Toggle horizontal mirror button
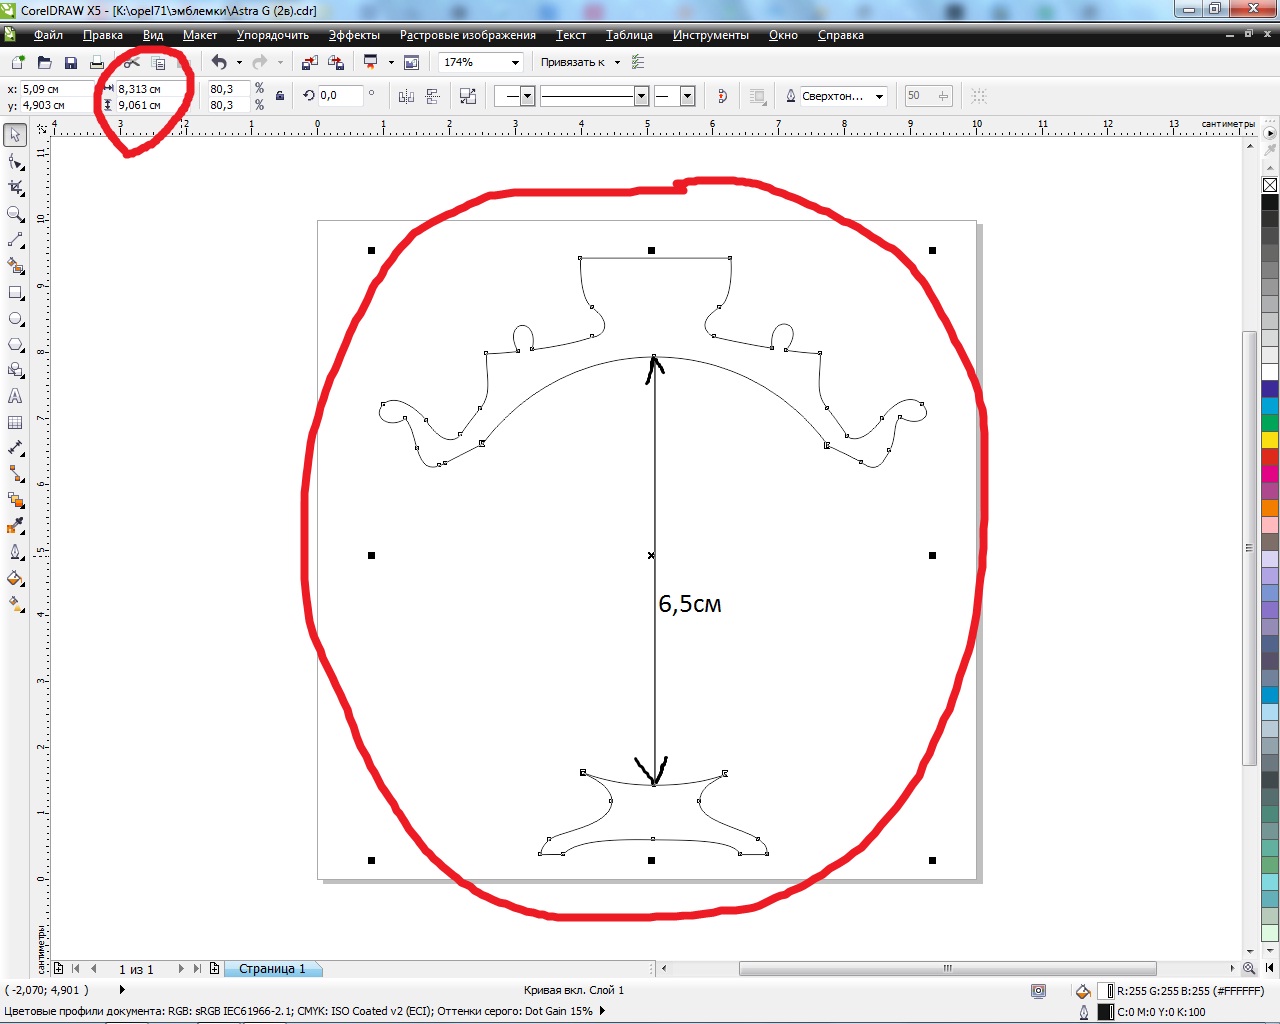Image resolution: width=1280 pixels, height=1024 pixels. [406, 96]
